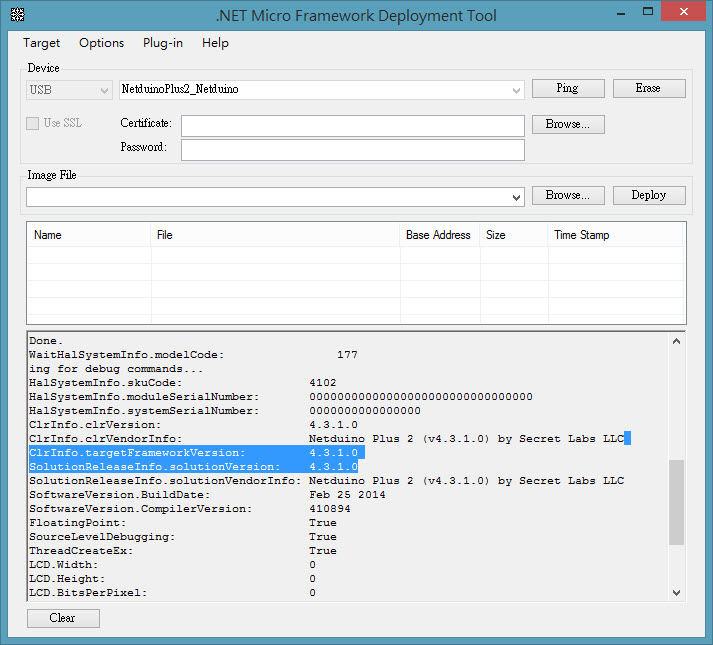
Task: Click 'SoftwareVersion.CompilerVersion:' log line
Action: click(x=190, y=509)
